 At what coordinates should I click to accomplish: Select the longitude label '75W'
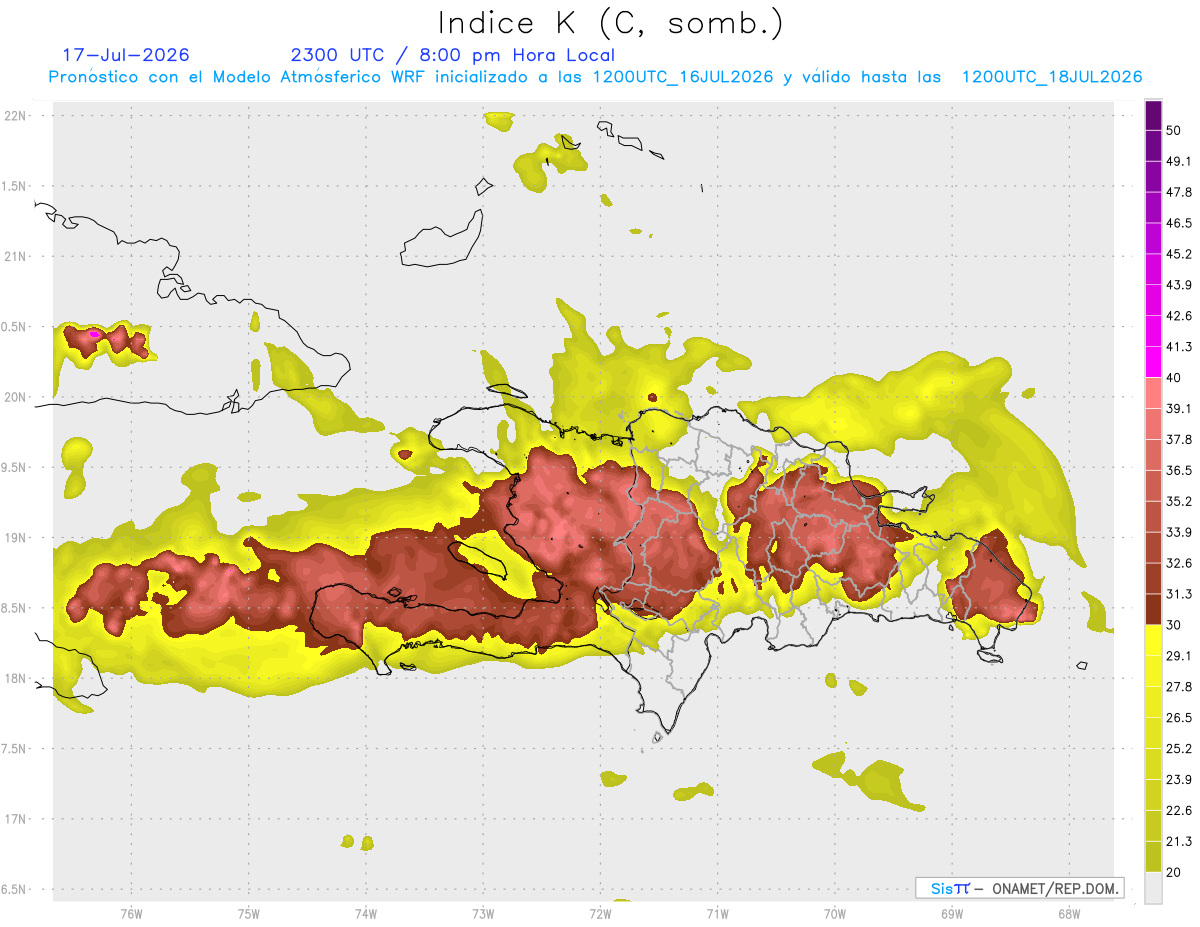pyautogui.click(x=249, y=914)
